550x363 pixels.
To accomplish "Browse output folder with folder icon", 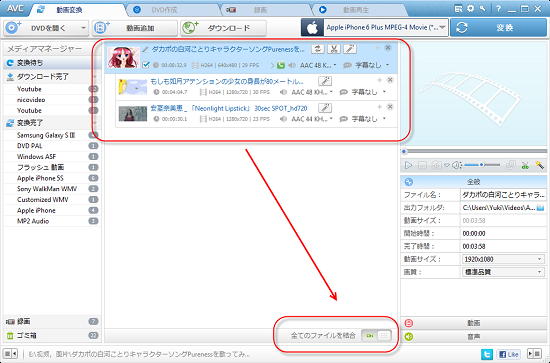I will [541, 208].
